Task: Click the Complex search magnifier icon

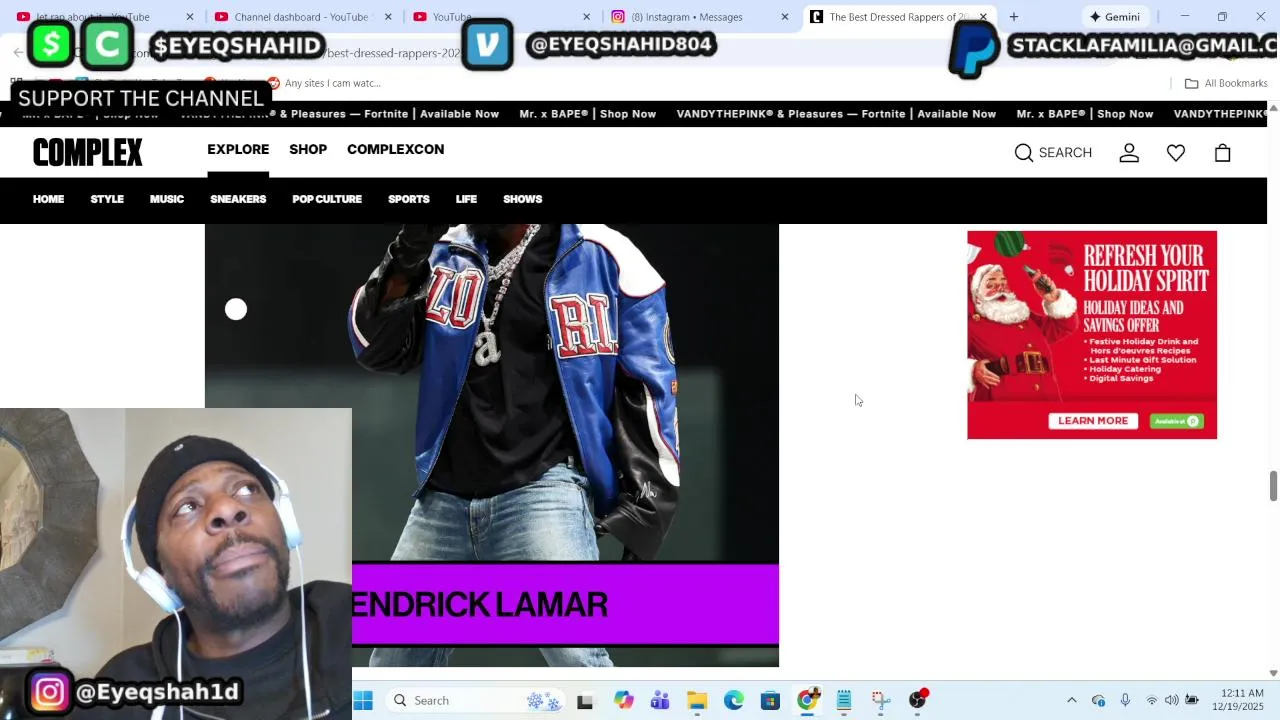Action: [x=1023, y=153]
